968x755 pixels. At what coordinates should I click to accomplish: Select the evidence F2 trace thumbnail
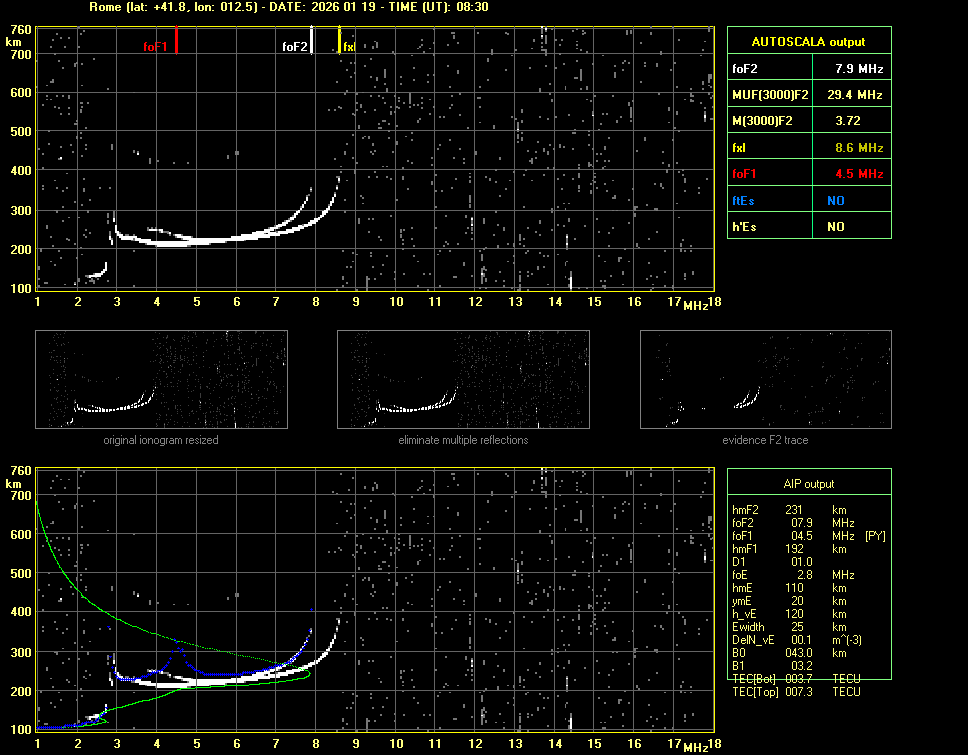765,379
